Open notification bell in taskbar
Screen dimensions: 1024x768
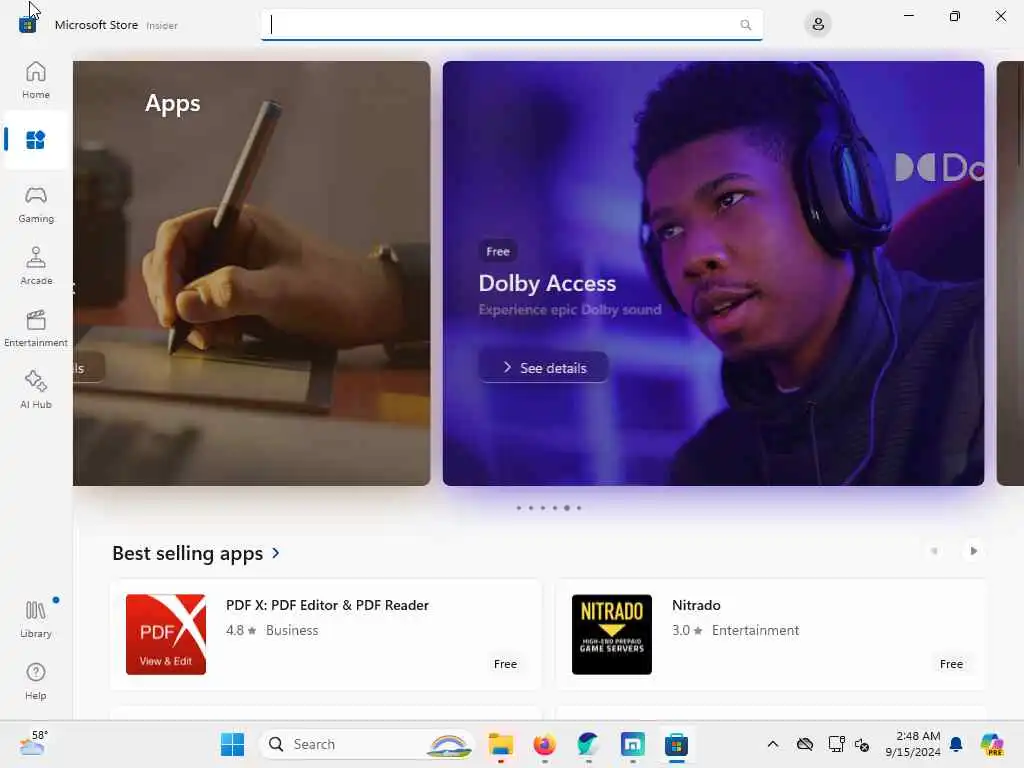click(x=956, y=744)
